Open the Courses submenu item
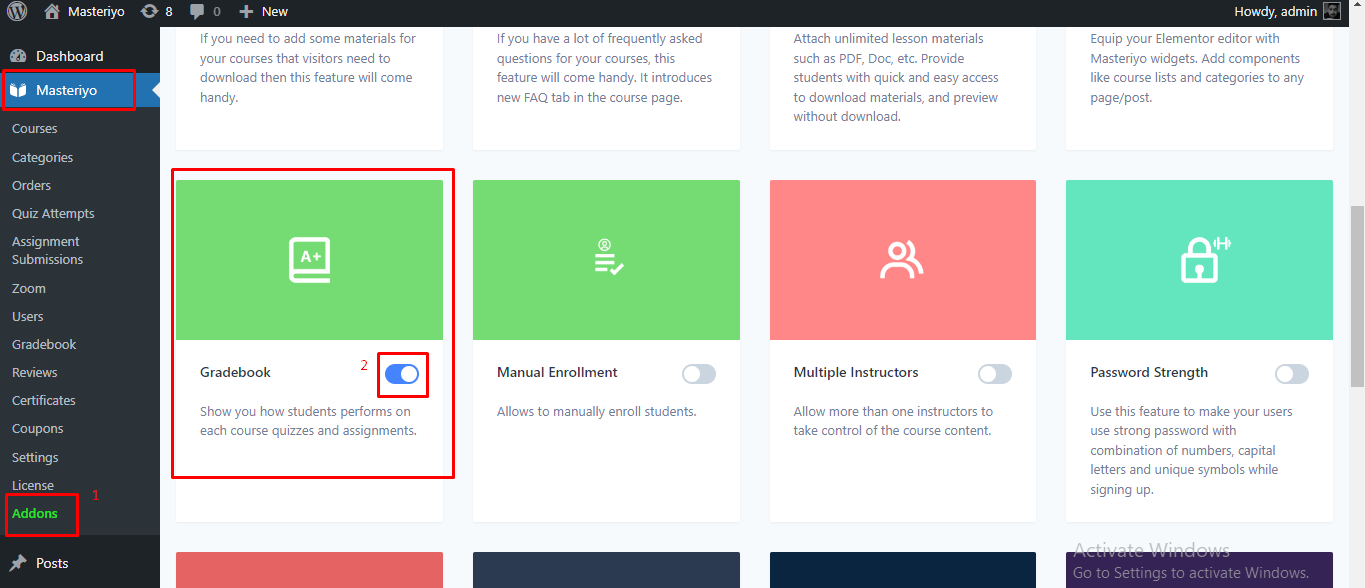Screen dimensions: 1365x588 coord(35,128)
